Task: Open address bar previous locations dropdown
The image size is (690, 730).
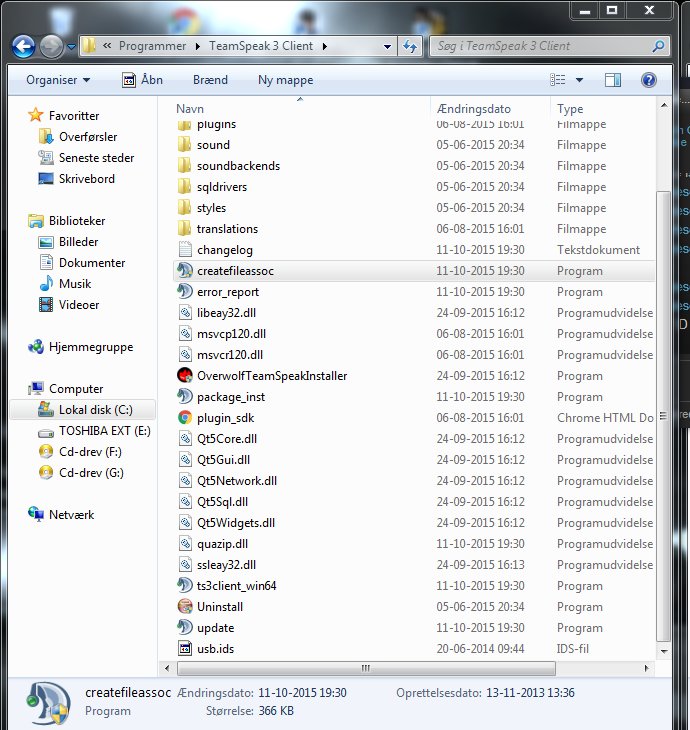Action: click(x=387, y=47)
